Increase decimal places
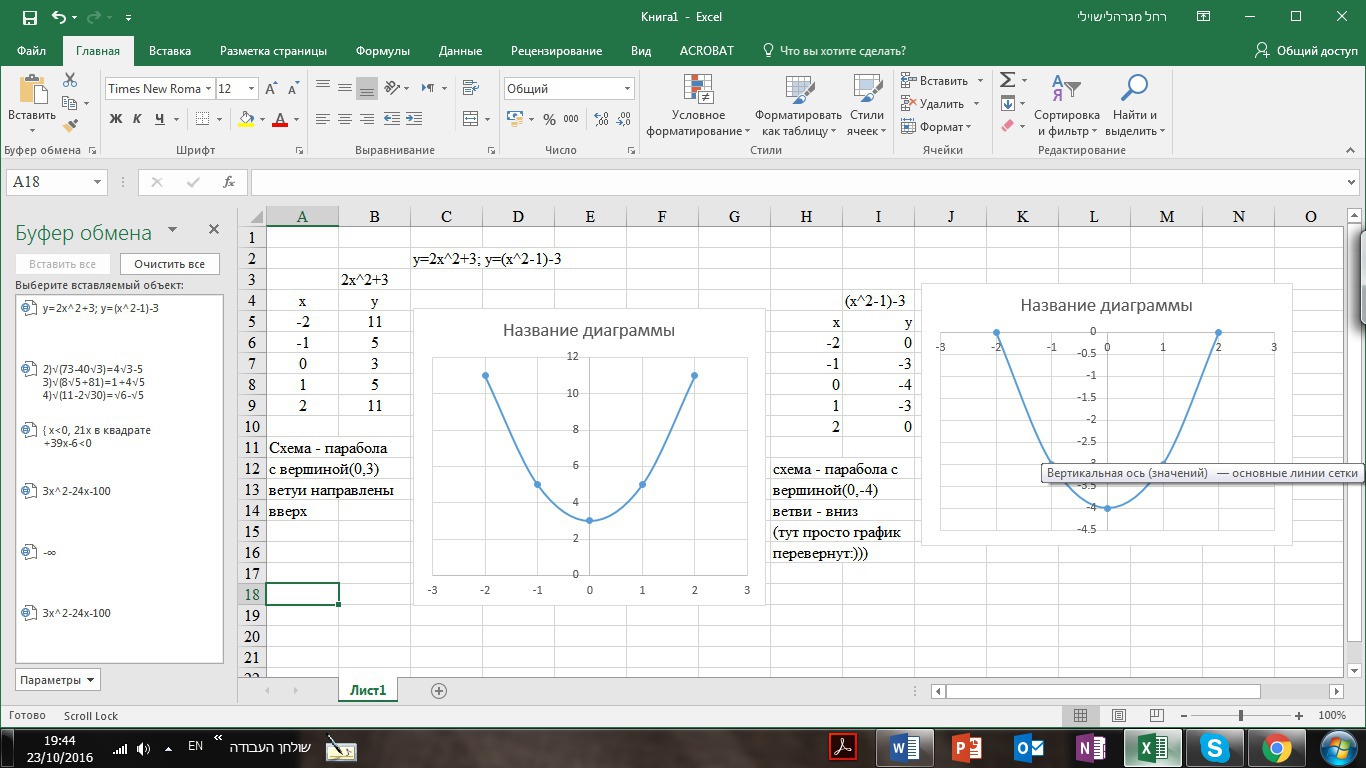Viewport: 1366px width, 768px height. 601,119
